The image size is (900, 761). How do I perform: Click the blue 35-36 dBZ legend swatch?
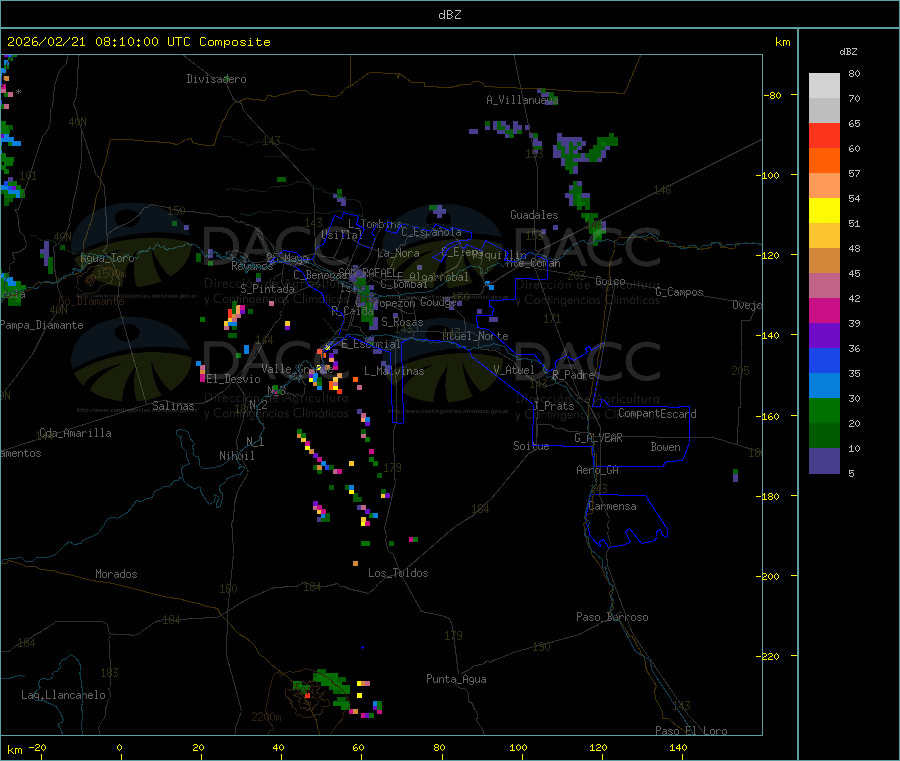click(824, 361)
